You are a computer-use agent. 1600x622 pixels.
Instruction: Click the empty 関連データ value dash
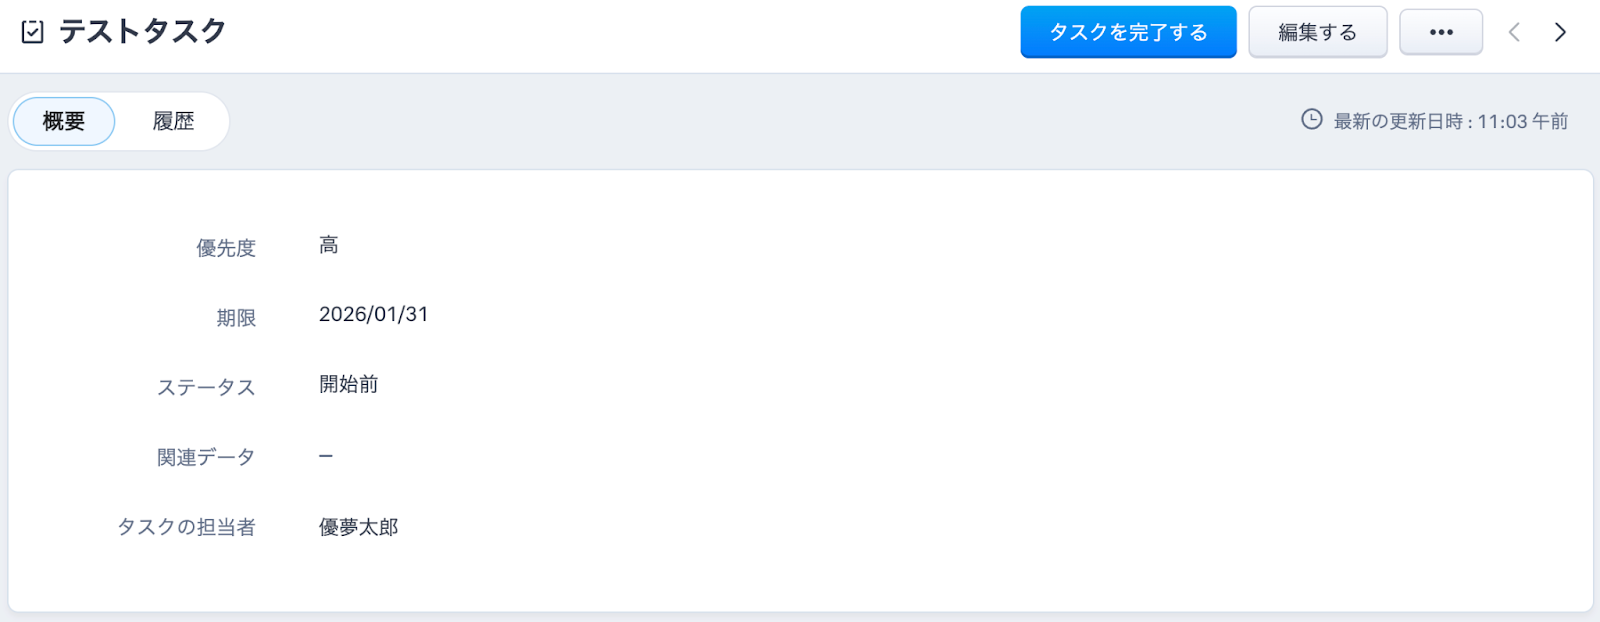point(326,456)
